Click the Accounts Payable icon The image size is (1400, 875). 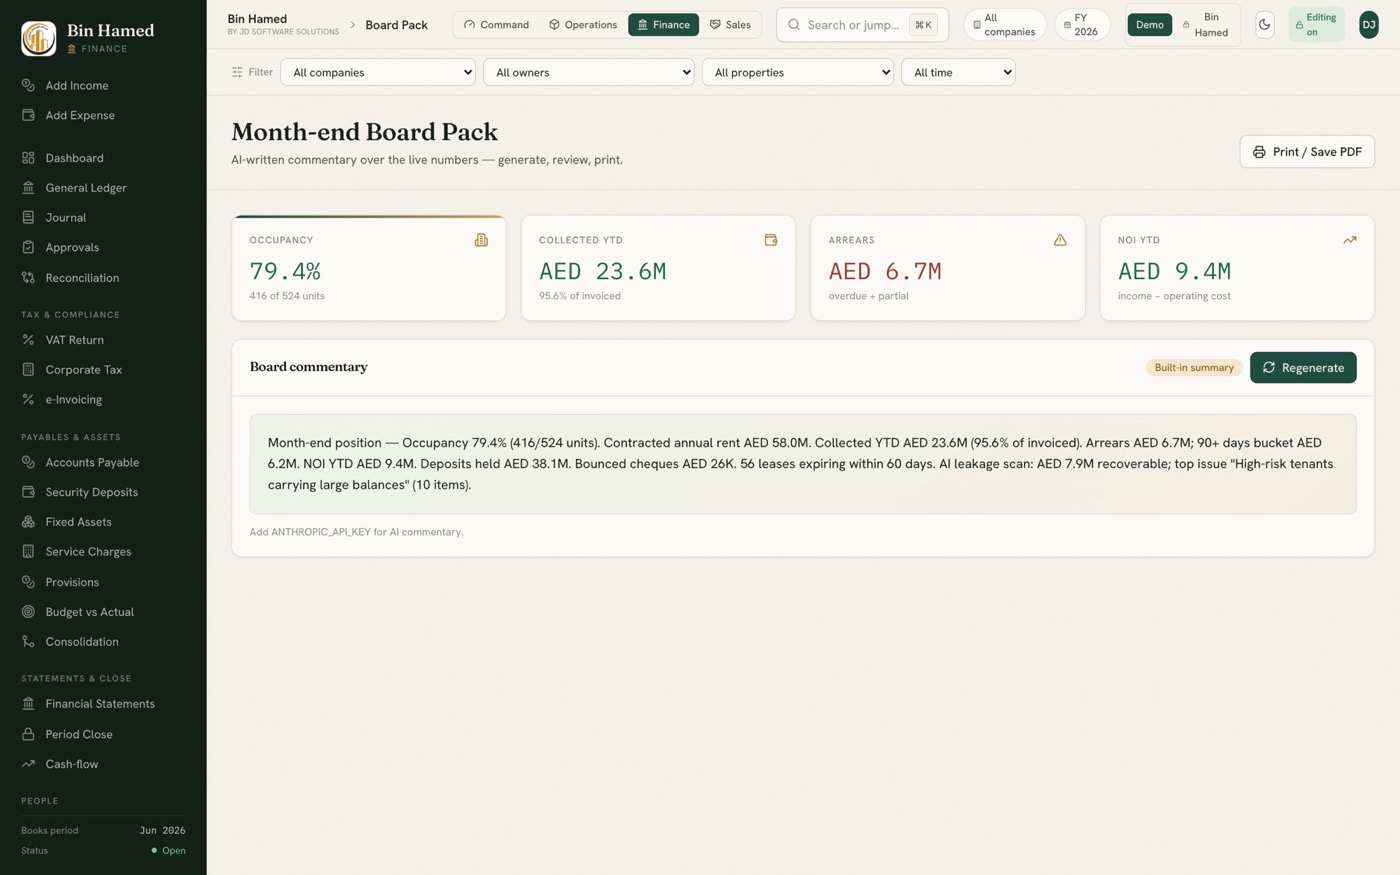28,462
